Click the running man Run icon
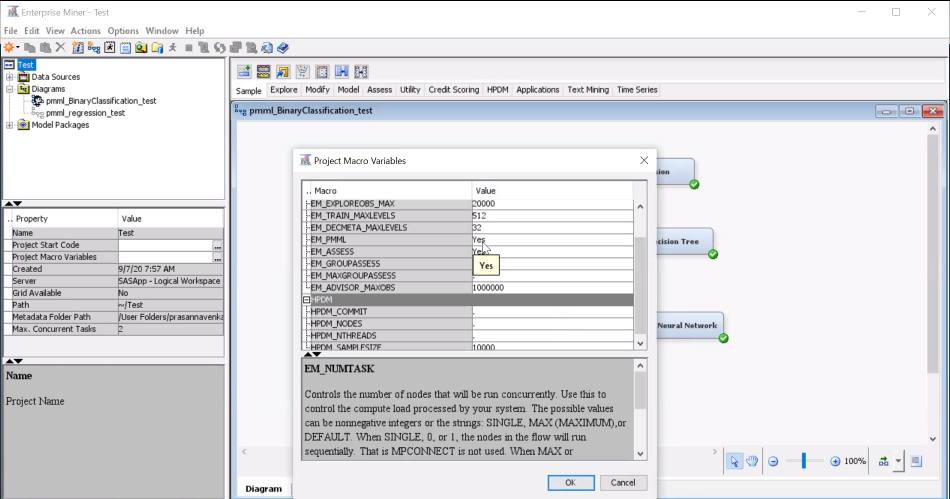This screenshot has height=499, width=950. point(172,47)
